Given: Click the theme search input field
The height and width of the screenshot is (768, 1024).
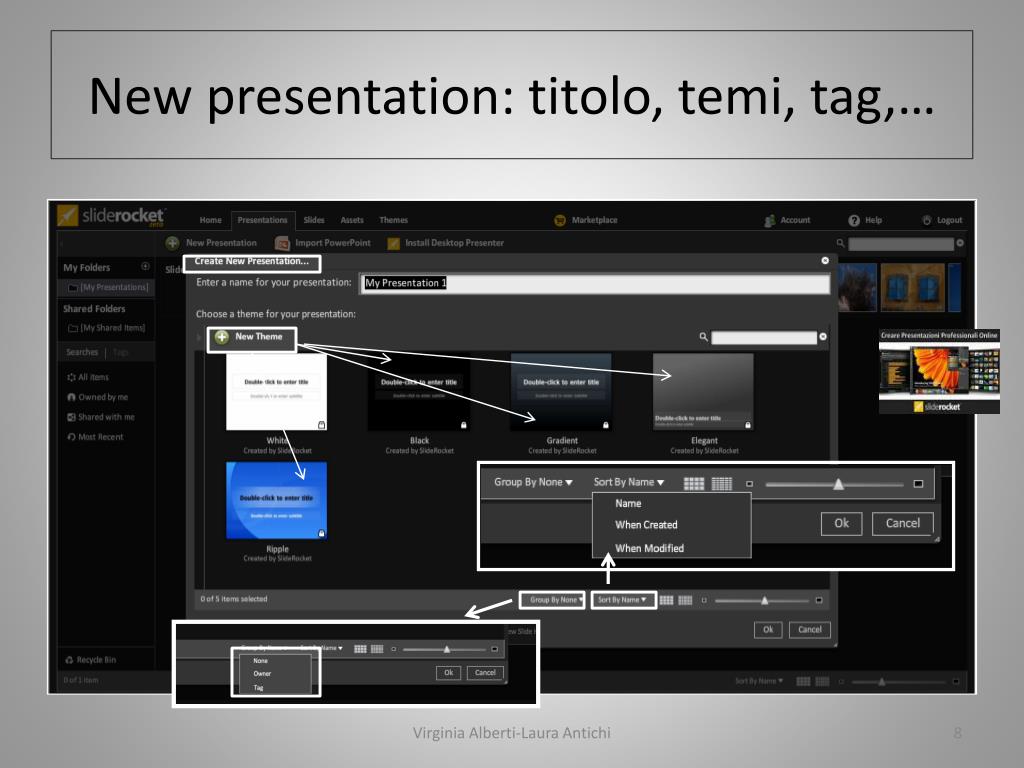Looking at the screenshot, I should [763, 338].
